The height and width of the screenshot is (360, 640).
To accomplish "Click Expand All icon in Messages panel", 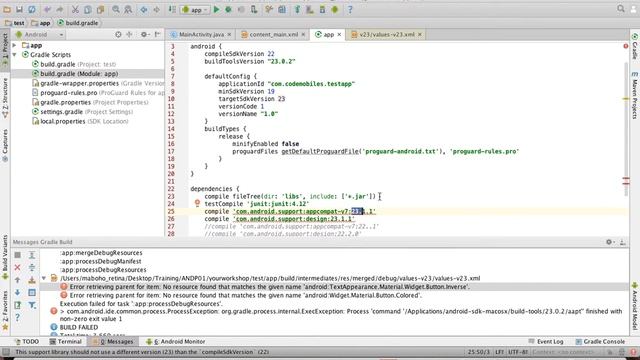I will [32, 255].
